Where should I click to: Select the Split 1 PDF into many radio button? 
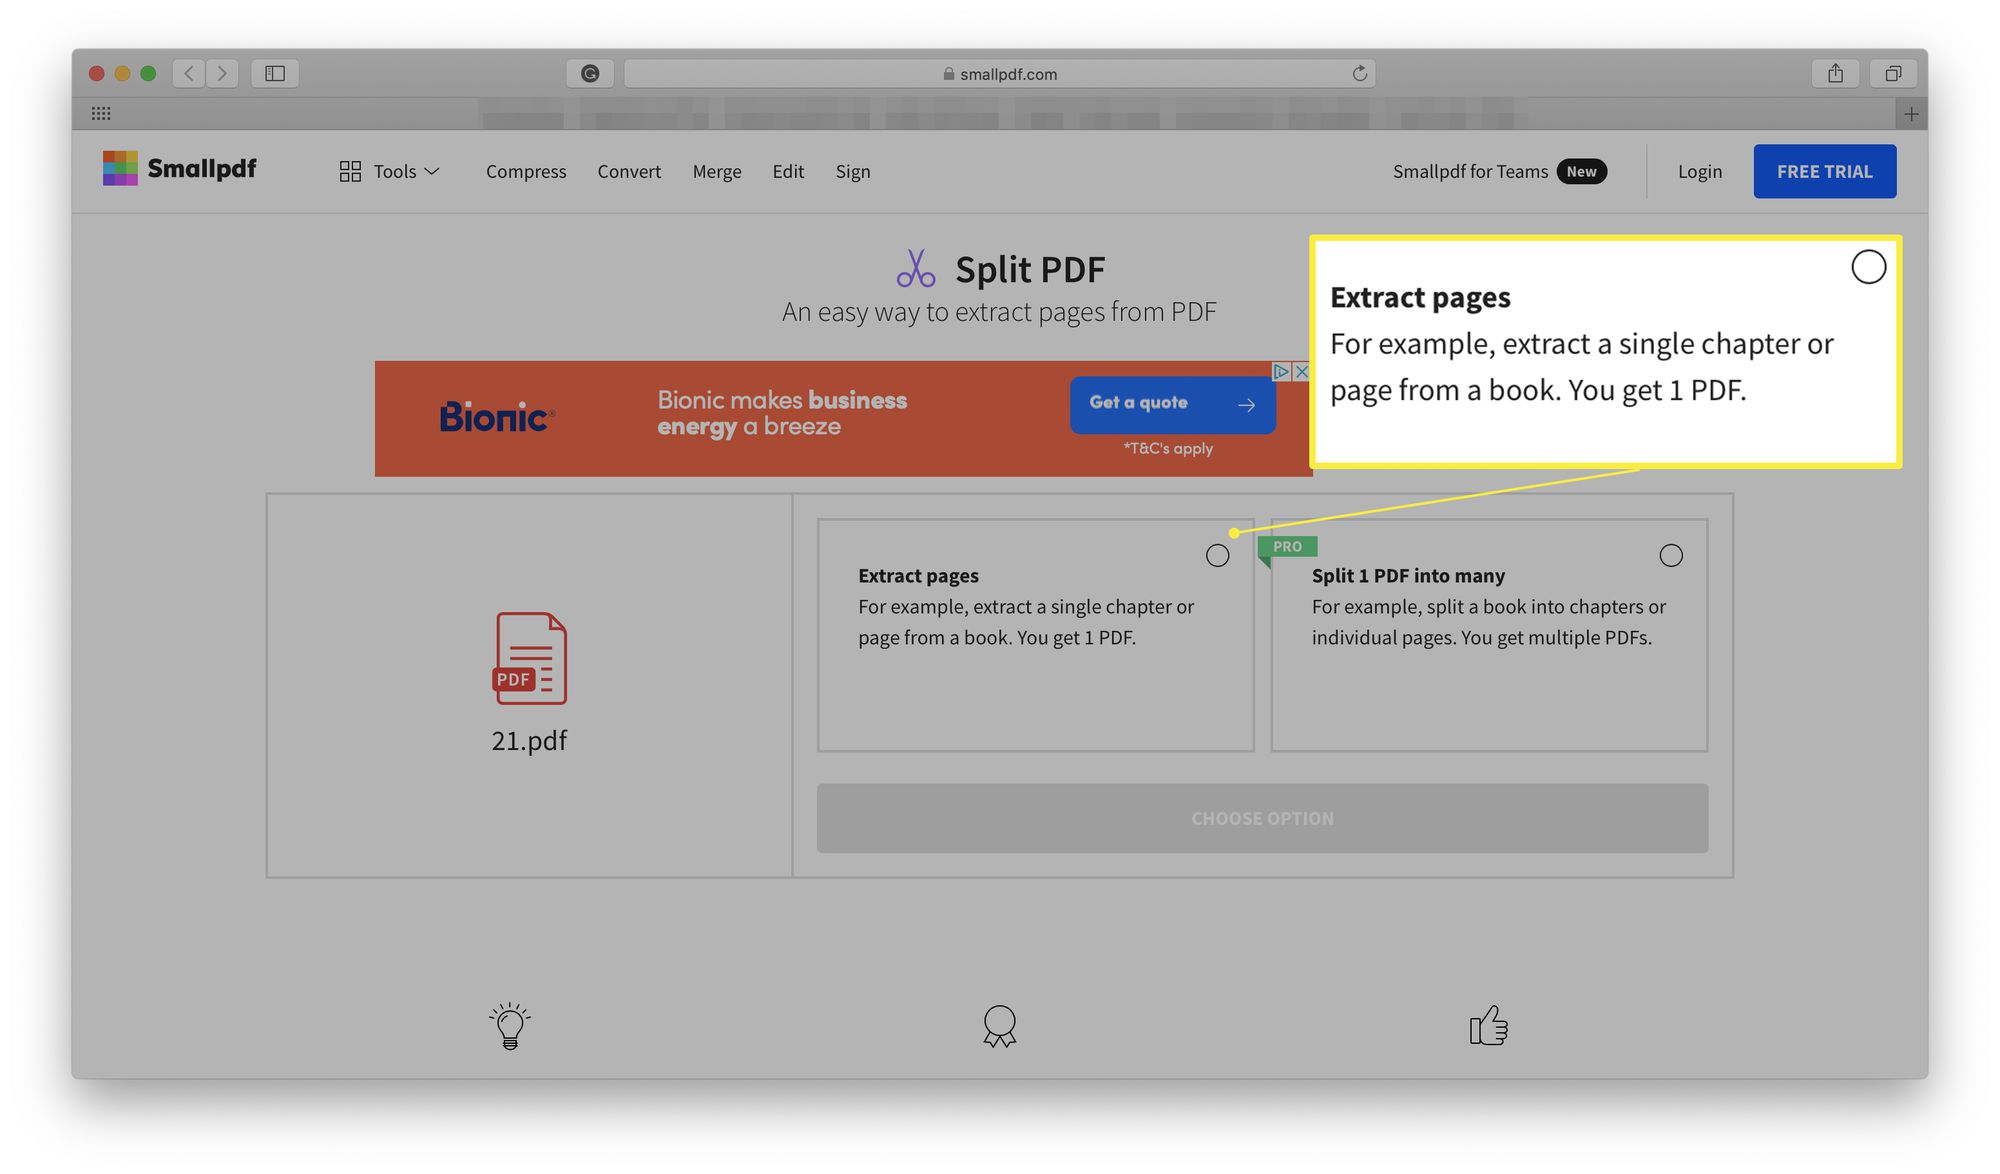(x=1671, y=555)
